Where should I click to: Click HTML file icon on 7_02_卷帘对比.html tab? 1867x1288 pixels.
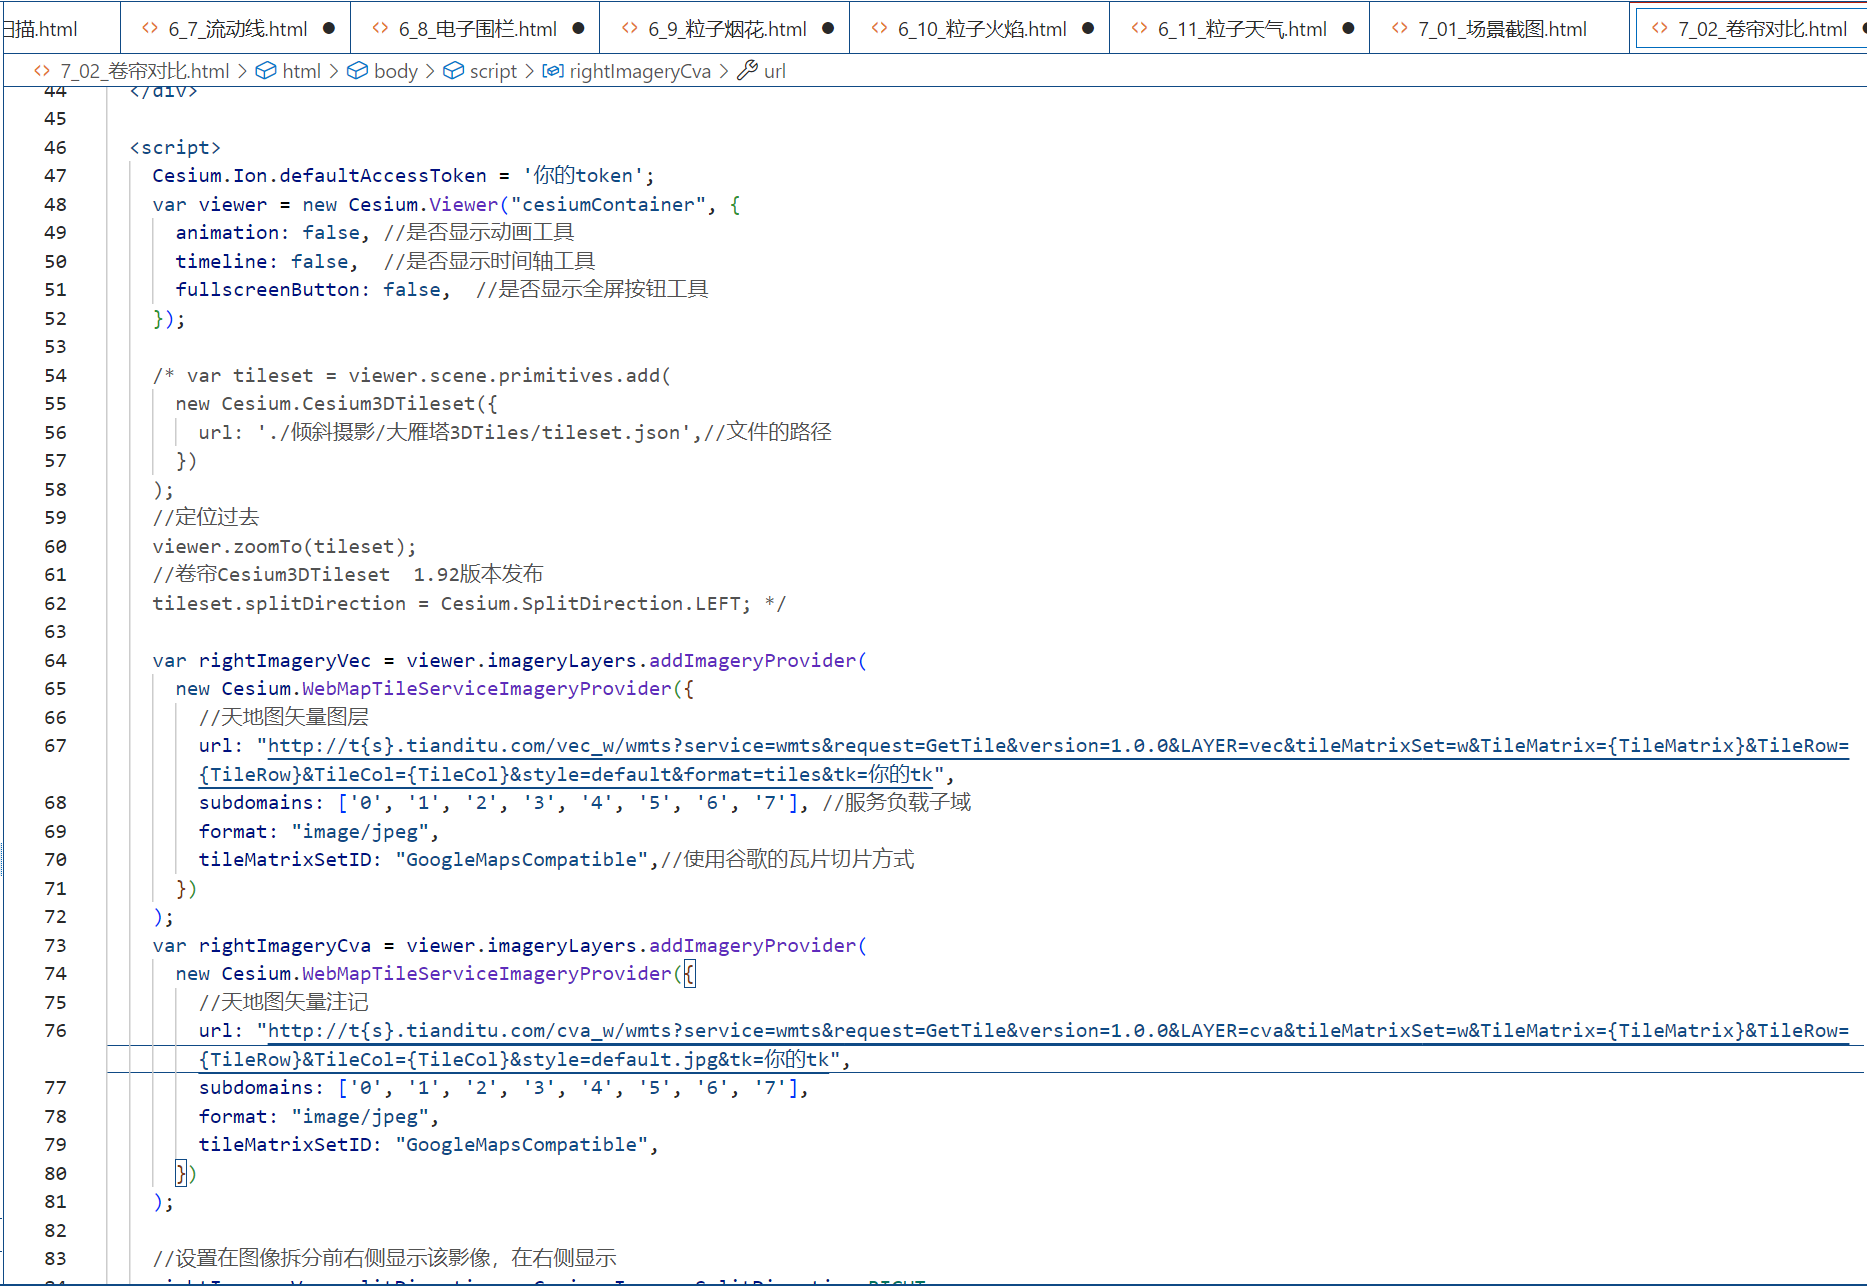(x=1660, y=29)
